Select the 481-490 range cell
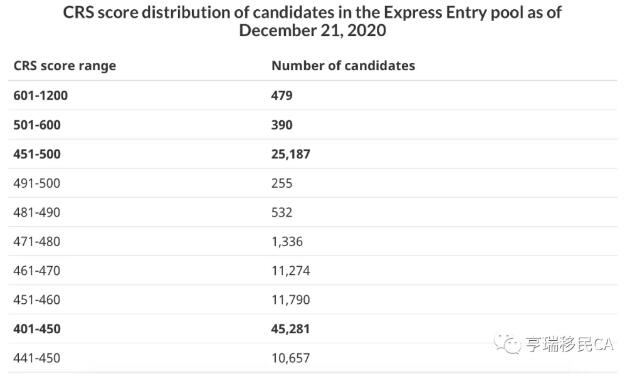Screen dimensions: 631x374 pos(37,212)
